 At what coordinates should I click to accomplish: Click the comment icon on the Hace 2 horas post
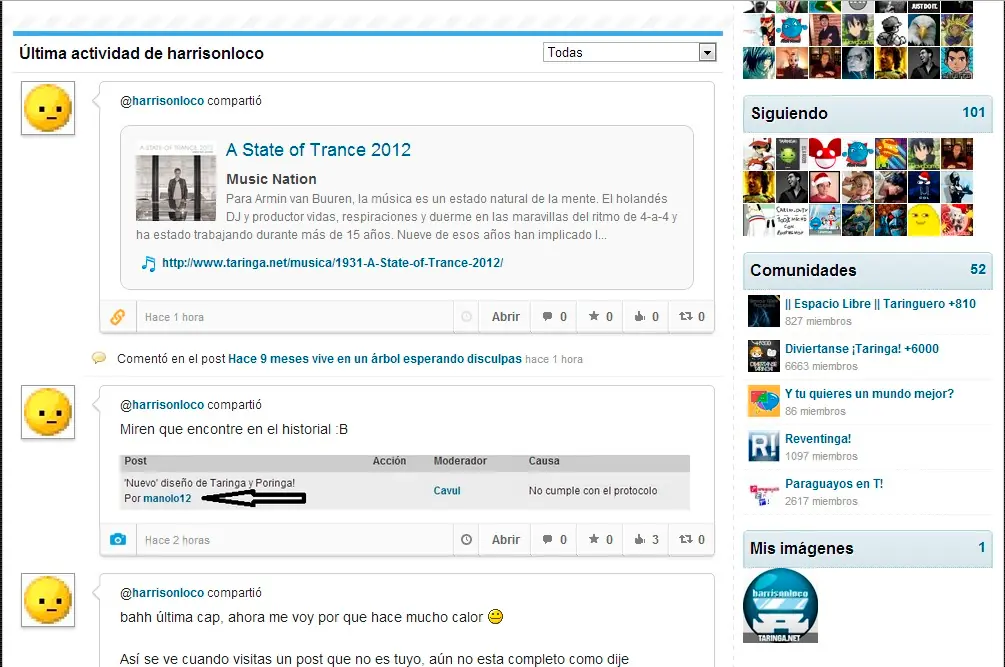point(547,539)
